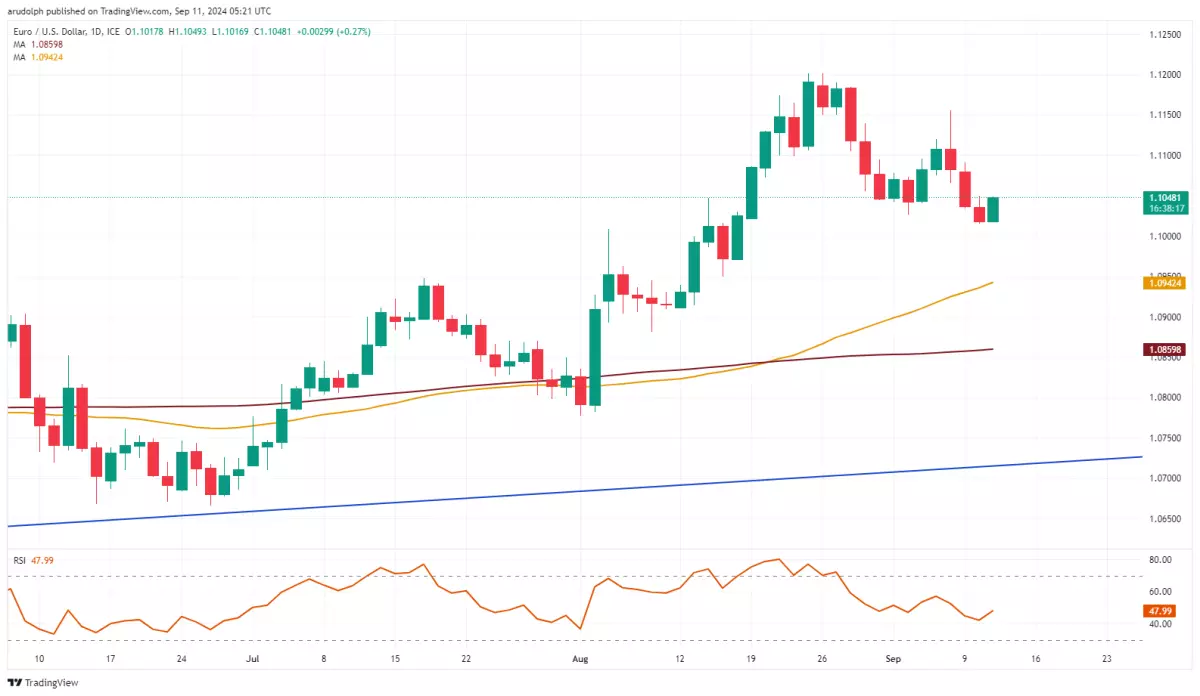The height and width of the screenshot is (696, 1200).
Task: Click the Sep label on the date axis
Action: 893,659
